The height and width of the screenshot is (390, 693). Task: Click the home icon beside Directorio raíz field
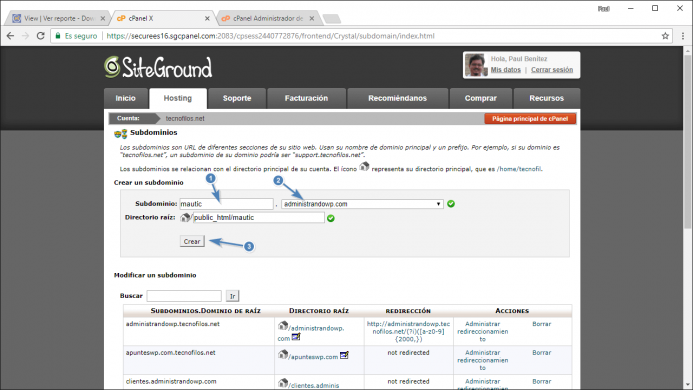[185, 217]
